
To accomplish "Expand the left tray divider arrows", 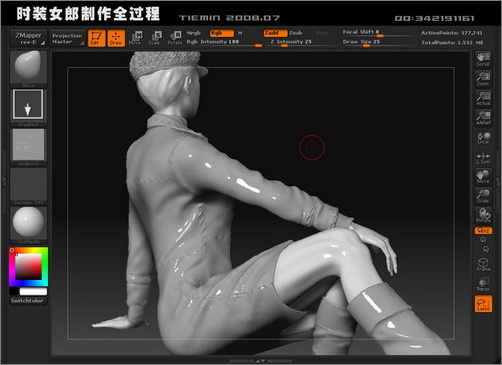I will point(4,182).
